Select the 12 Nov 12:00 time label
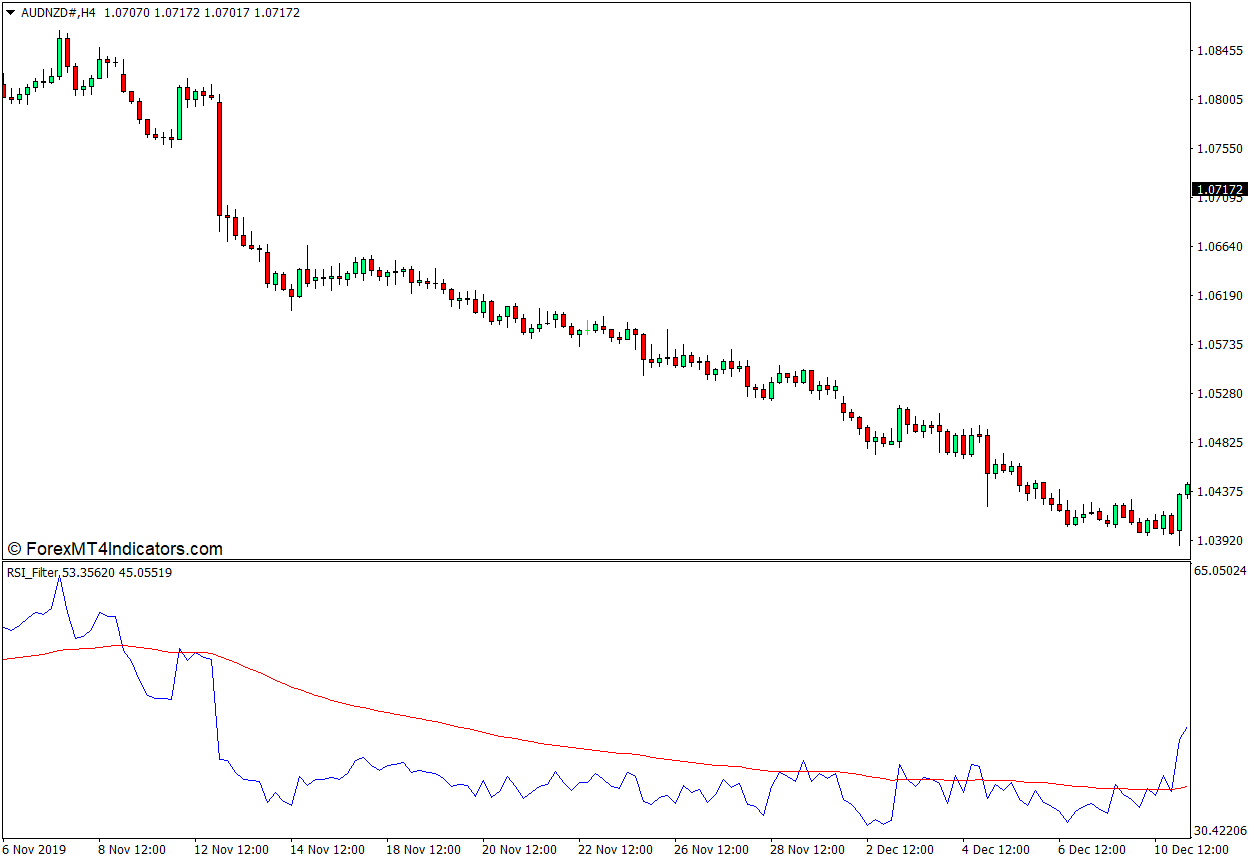 (x=231, y=849)
